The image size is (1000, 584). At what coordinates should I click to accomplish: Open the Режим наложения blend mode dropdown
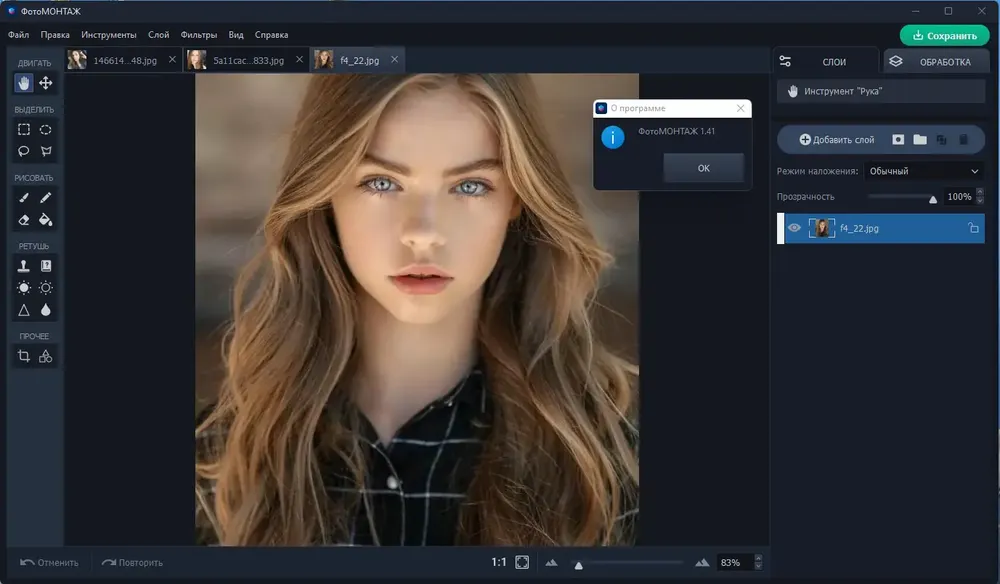[x=924, y=171]
